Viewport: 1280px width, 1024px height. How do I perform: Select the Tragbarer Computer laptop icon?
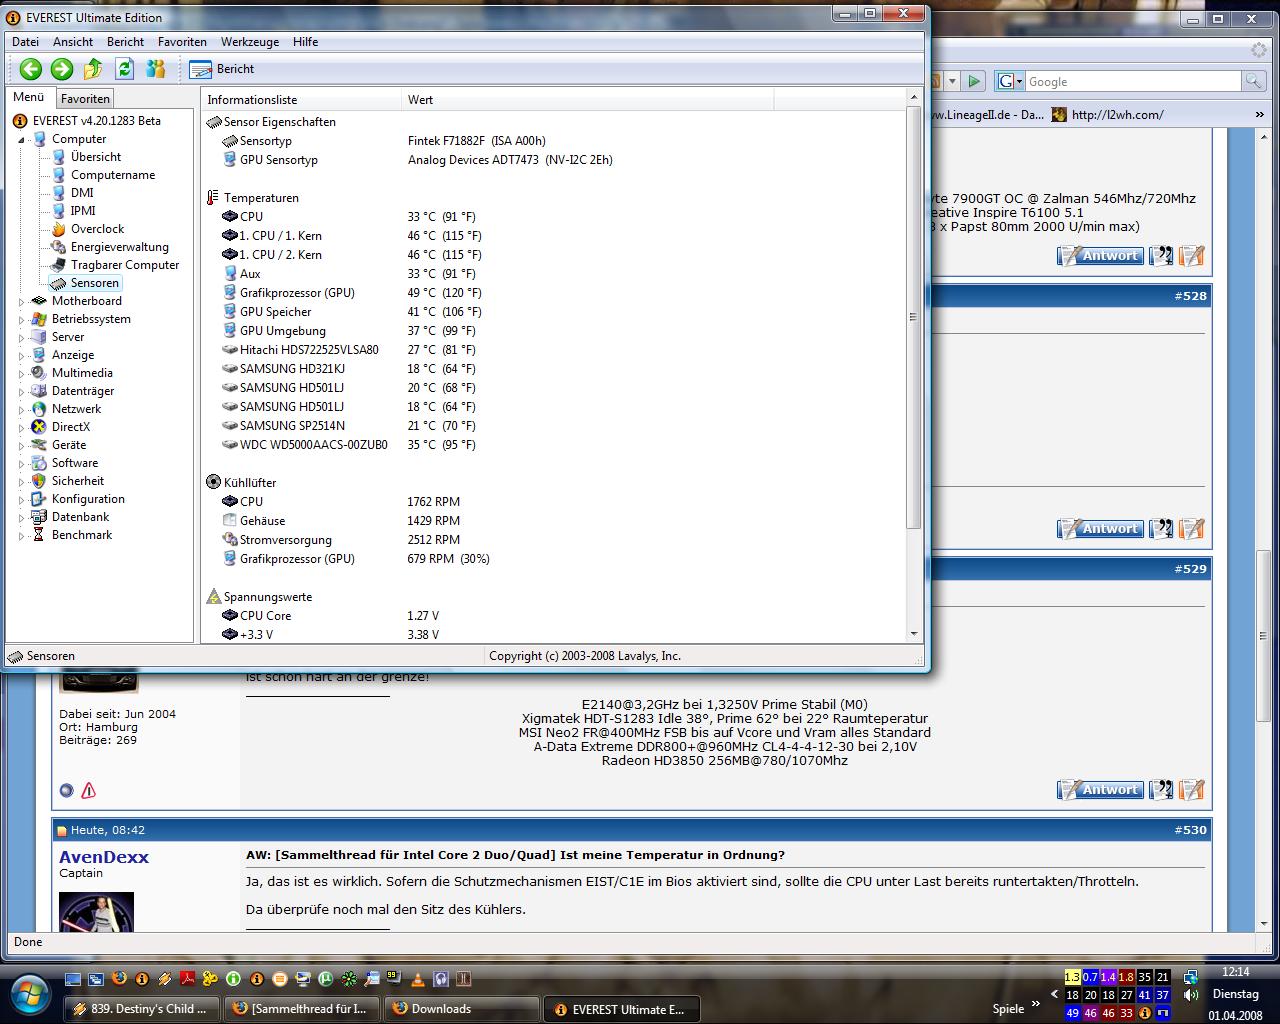(58, 265)
